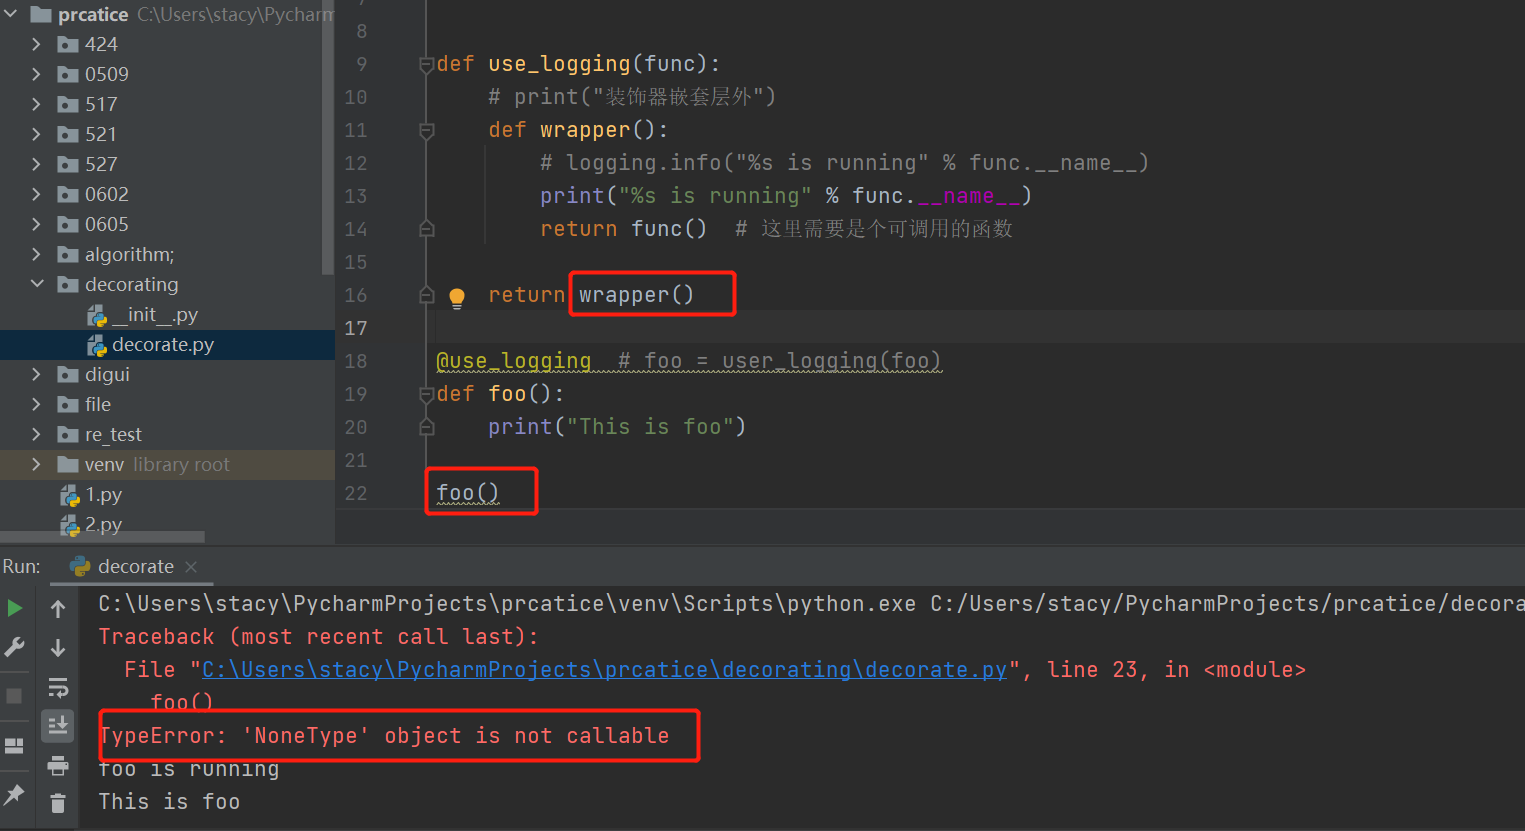The height and width of the screenshot is (831, 1525).
Task: Click wrapper() on the return line
Action: (x=636, y=294)
